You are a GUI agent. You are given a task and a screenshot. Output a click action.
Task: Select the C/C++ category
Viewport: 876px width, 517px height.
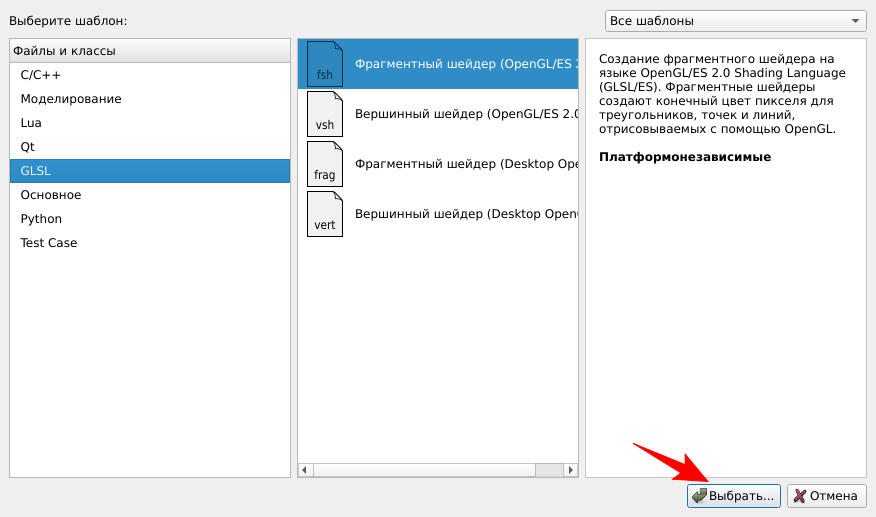pyautogui.click(x=39, y=75)
